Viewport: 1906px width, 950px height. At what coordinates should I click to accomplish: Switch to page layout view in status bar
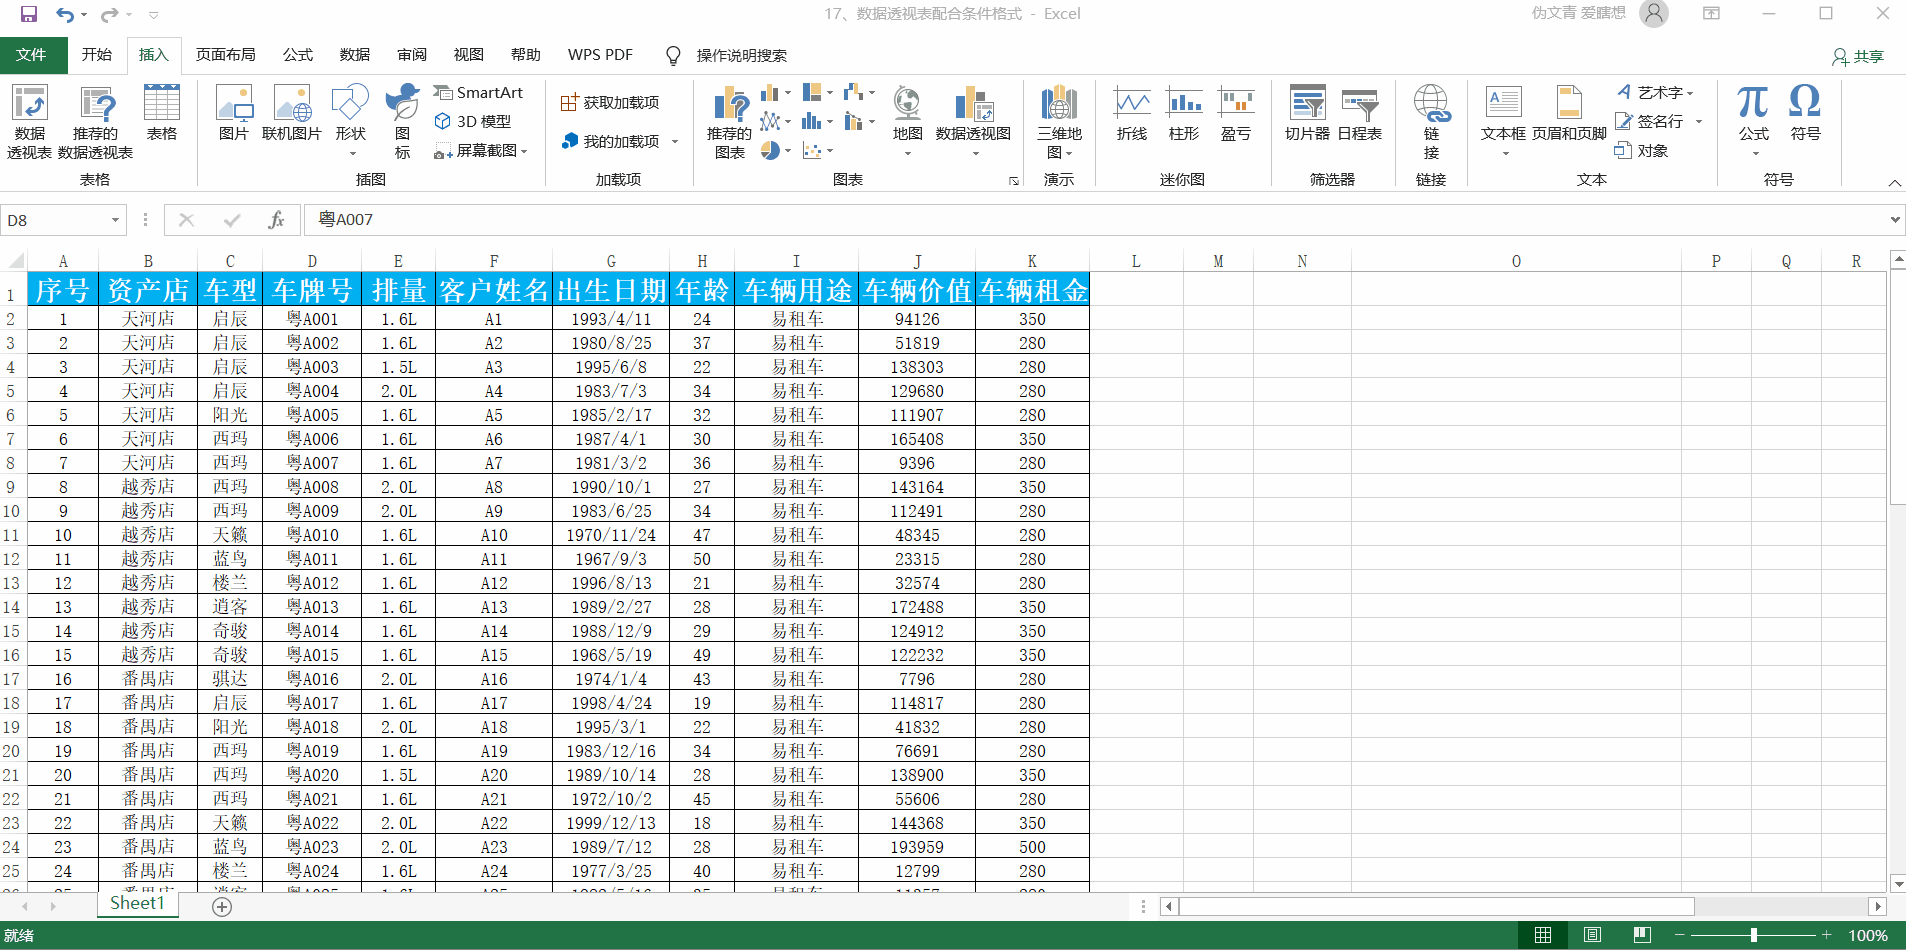(1592, 935)
